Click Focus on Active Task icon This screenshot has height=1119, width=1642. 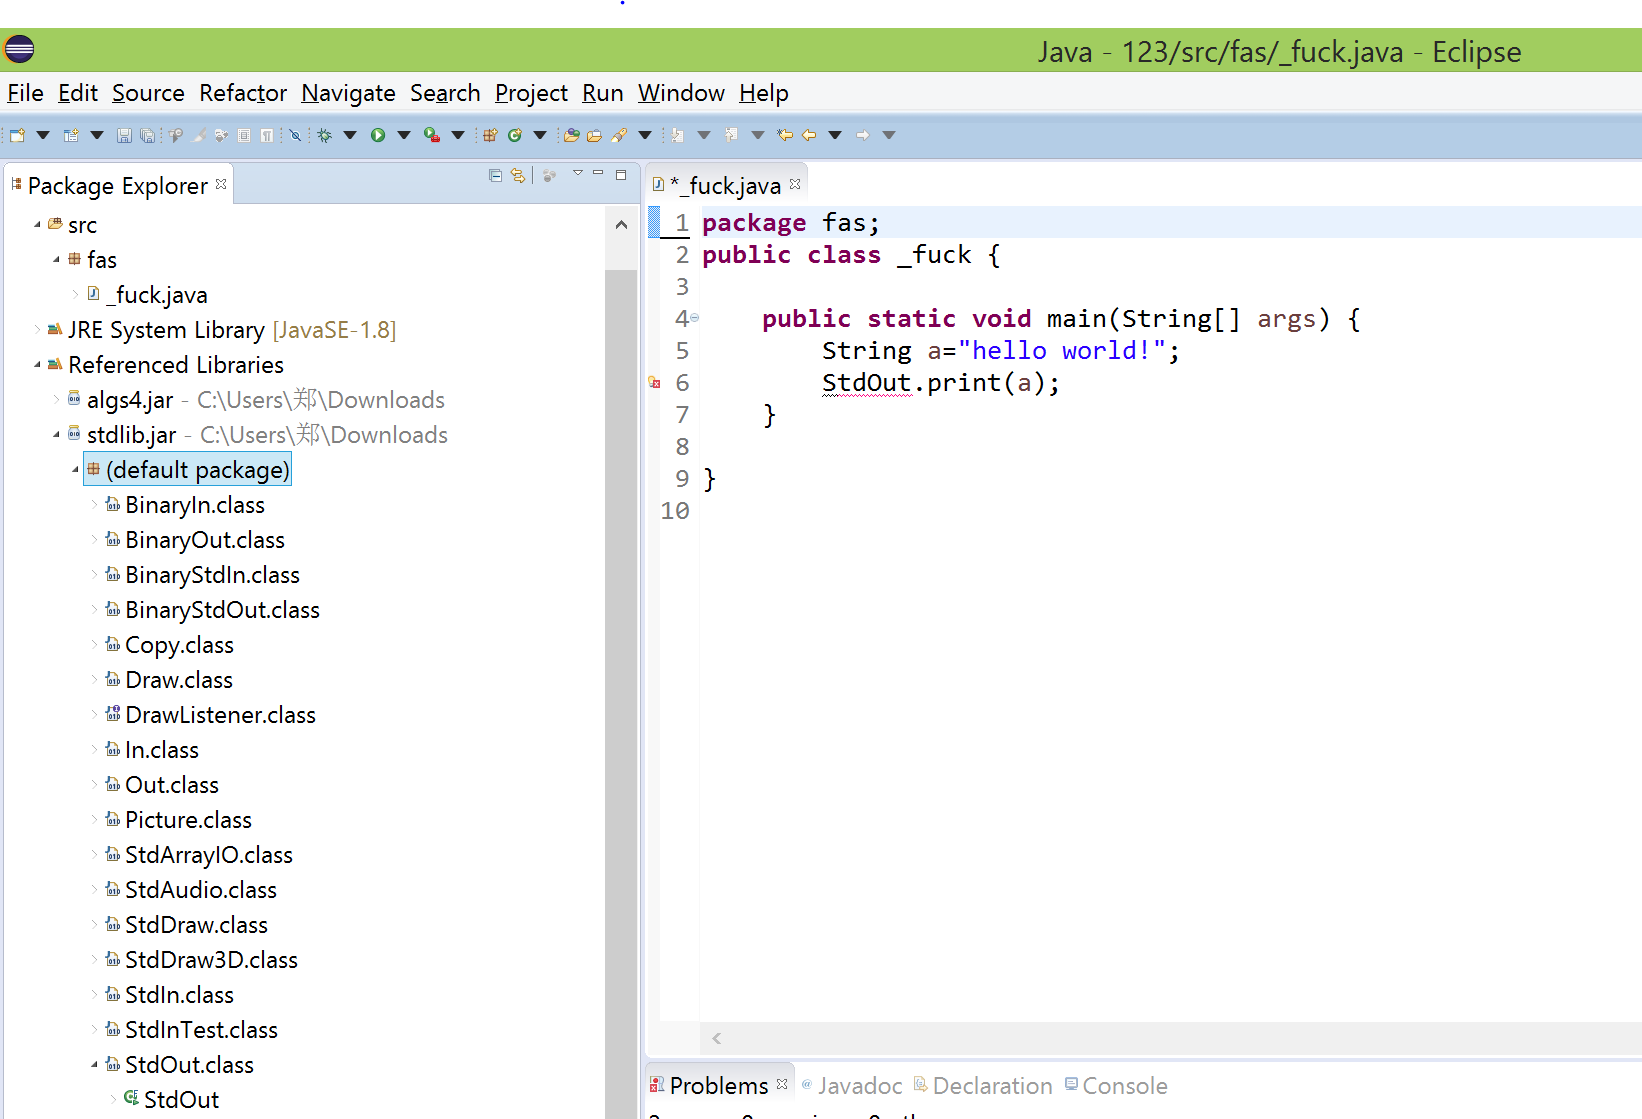549,175
